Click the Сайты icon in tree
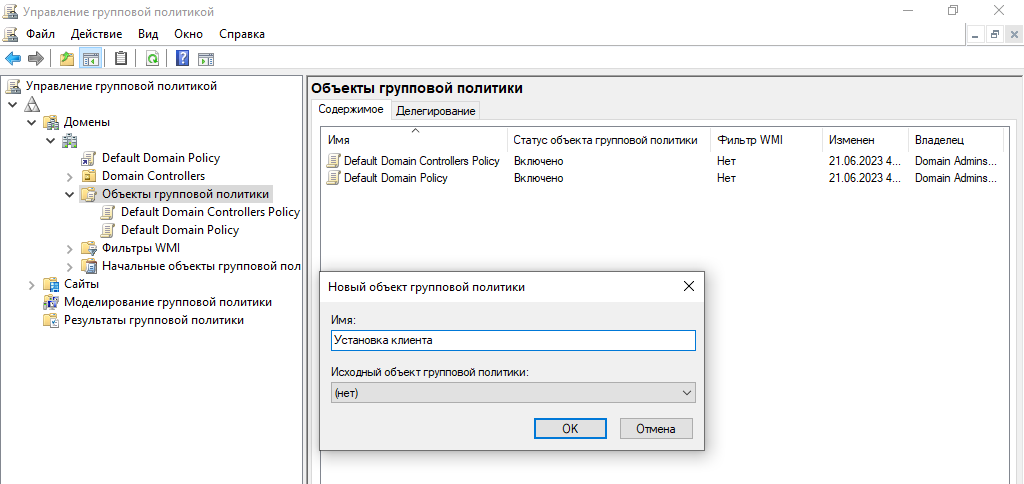This screenshot has width=1024, height=484. 51,284
